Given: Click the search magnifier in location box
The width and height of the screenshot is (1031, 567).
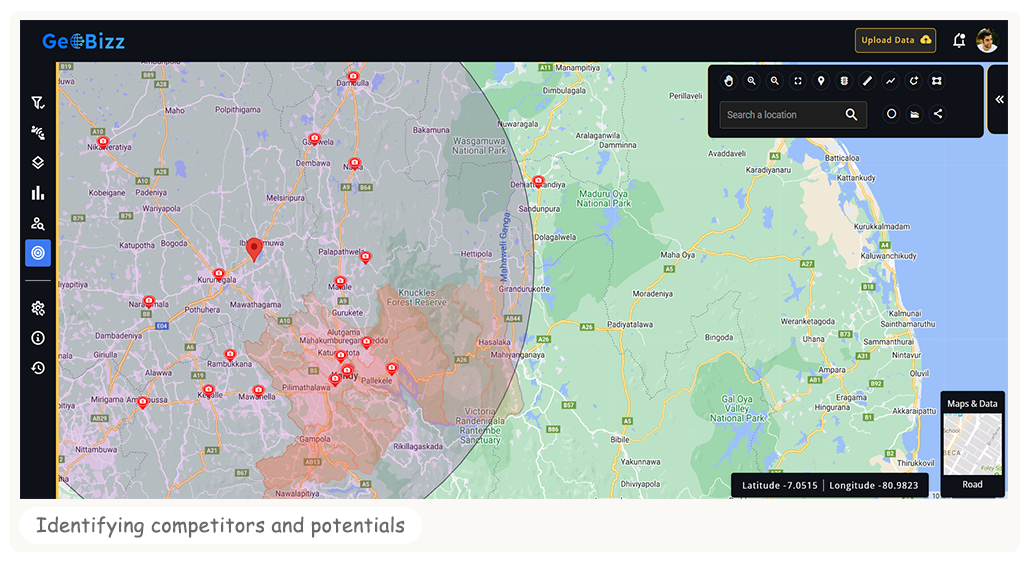Looking at the screenshot, I should (x=851, y=114).
